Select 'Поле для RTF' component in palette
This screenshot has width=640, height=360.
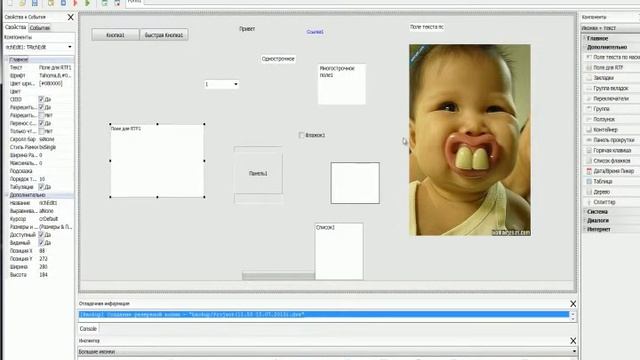[x=607, y=67]
